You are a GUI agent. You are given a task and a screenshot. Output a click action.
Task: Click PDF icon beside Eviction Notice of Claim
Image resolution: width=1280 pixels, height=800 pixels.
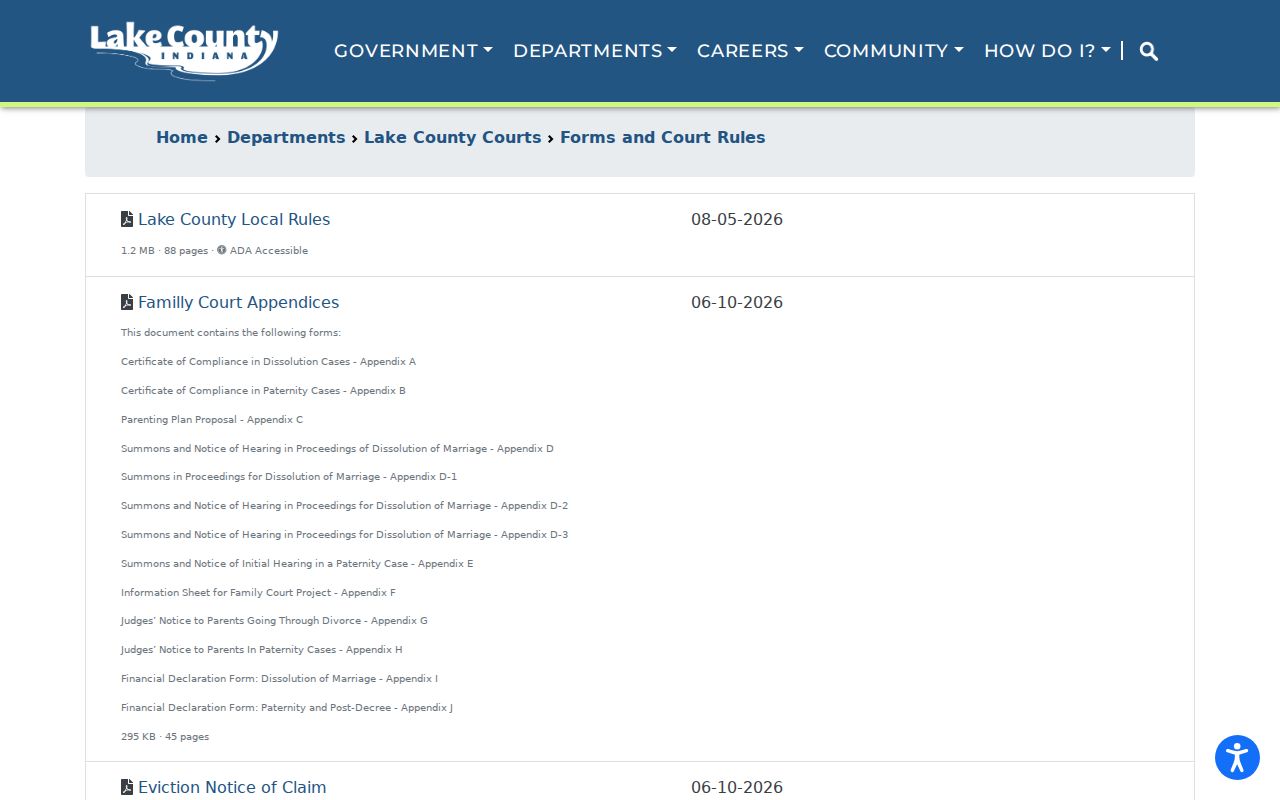127,787
